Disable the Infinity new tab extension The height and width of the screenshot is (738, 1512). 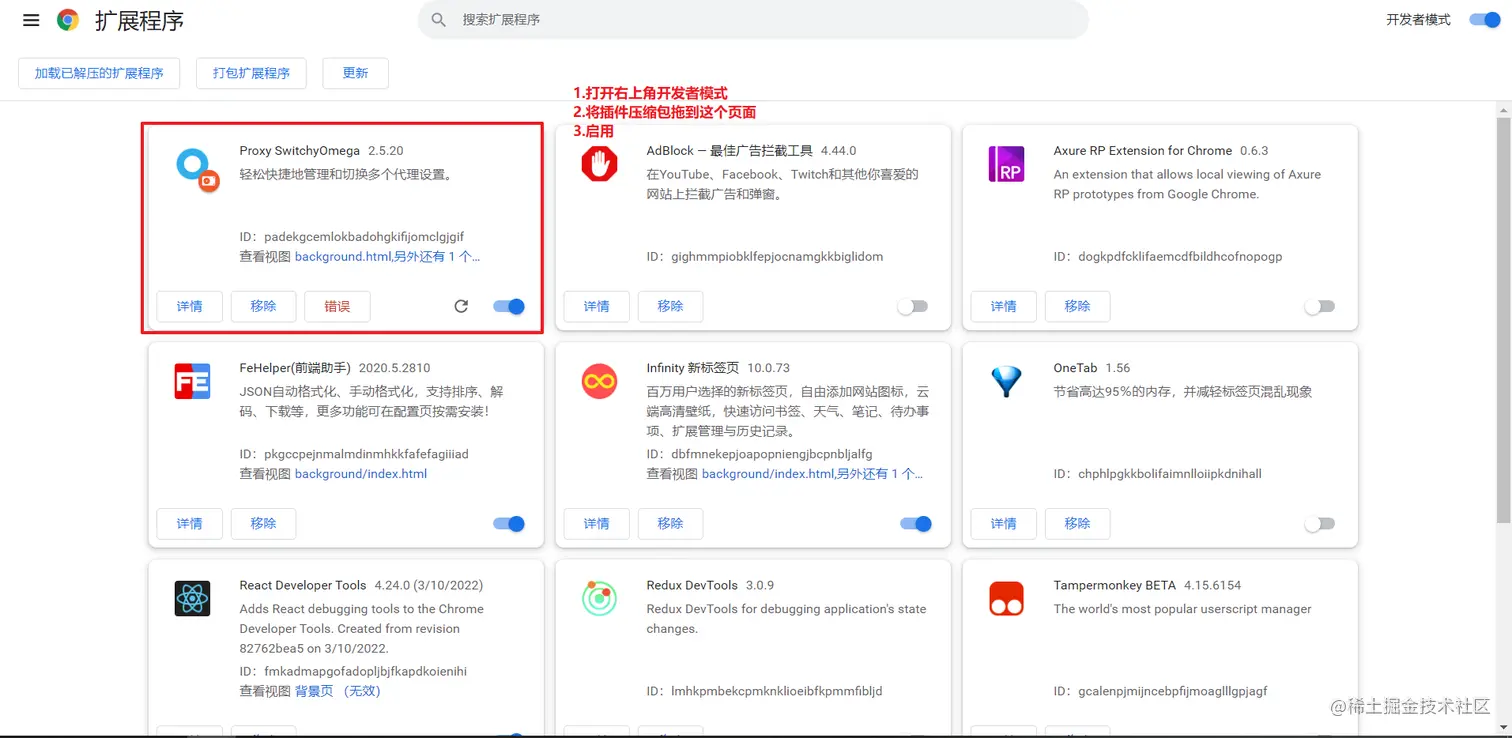pos(916,523)
